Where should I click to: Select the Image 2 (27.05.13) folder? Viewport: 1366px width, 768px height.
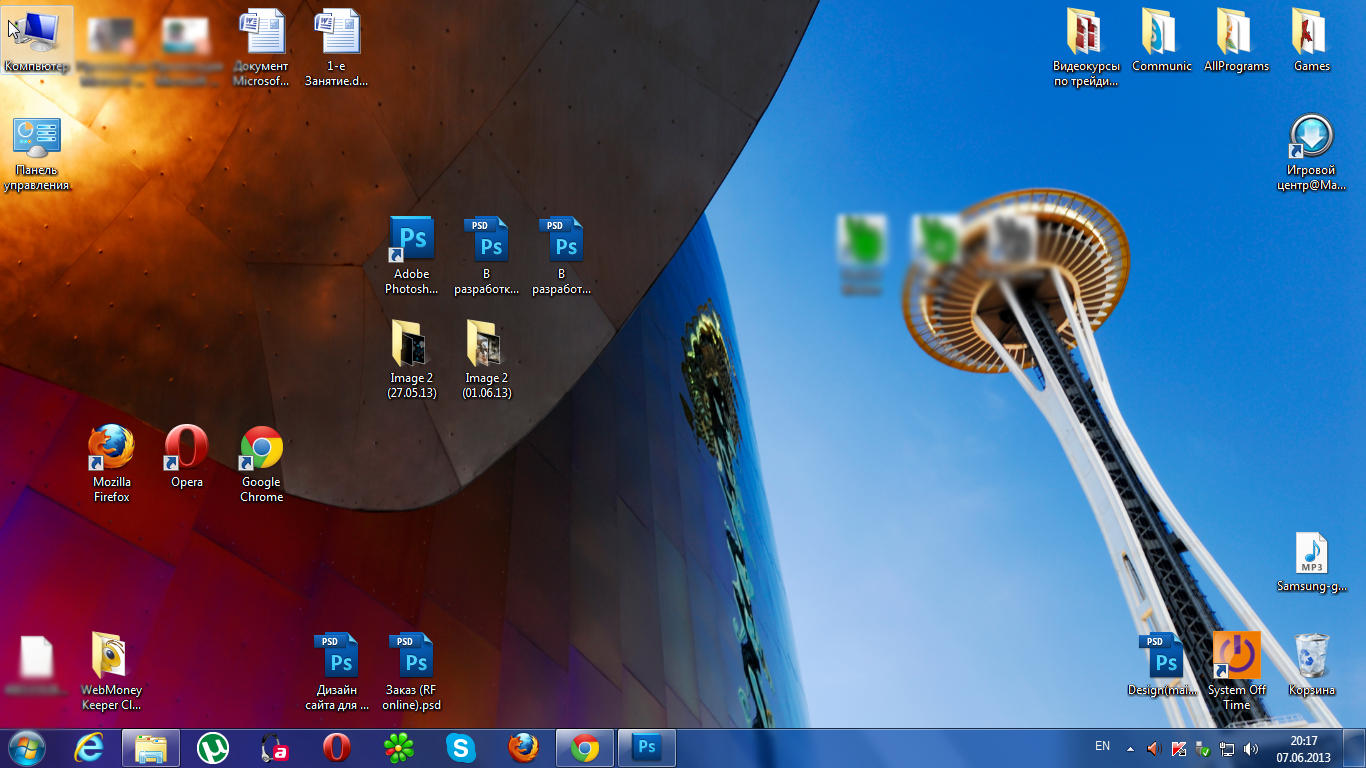click(411, 345)
